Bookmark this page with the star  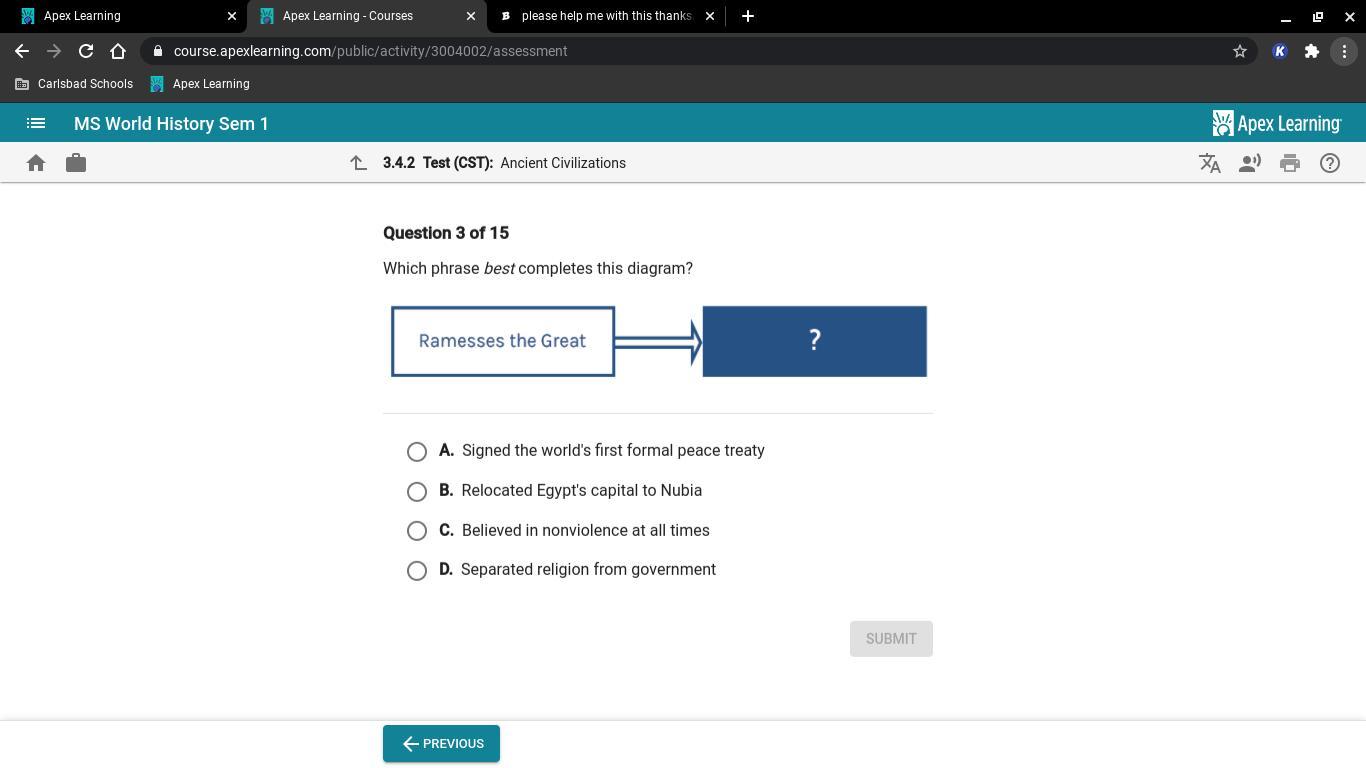[1240, 51]
